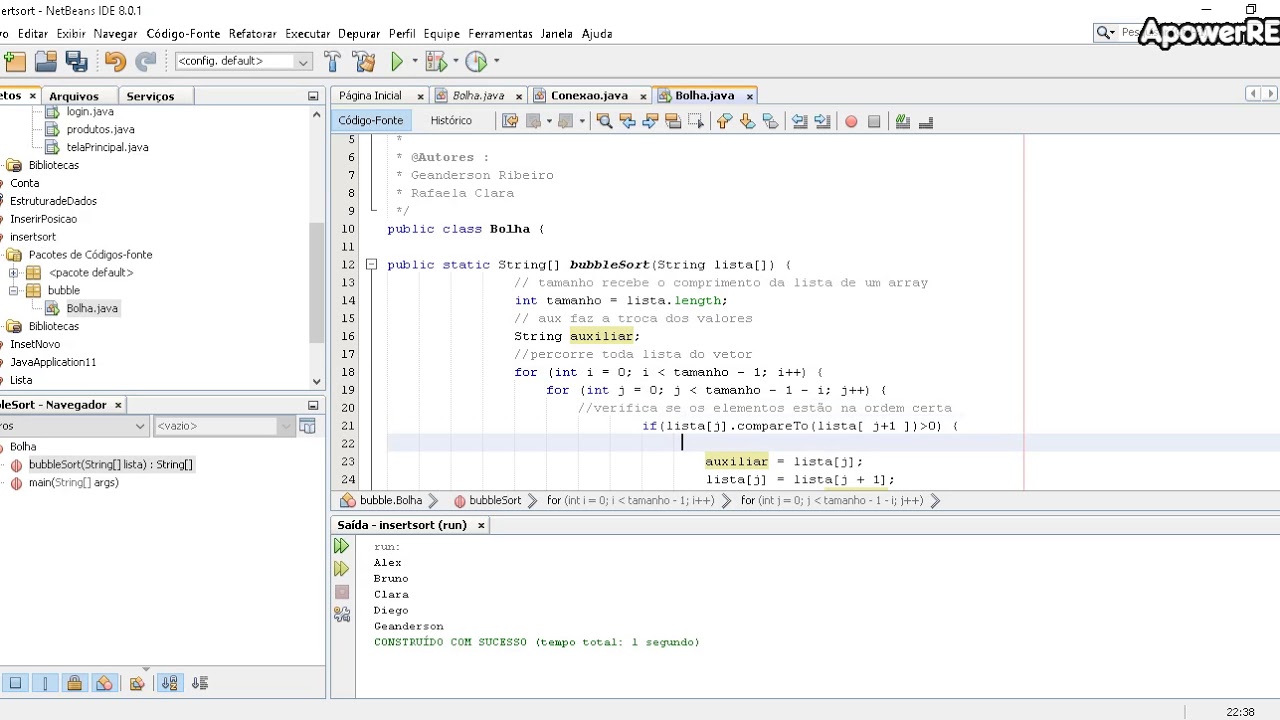
Task: Select Código-Fonte view button
Action: click(370, 121)
